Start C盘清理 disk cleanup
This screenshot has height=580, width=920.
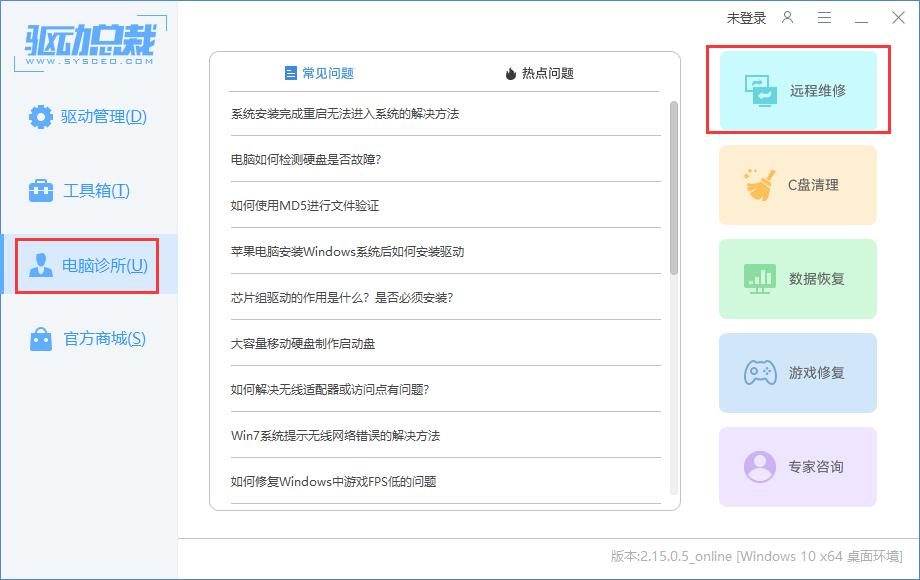(x=795, y=184)
